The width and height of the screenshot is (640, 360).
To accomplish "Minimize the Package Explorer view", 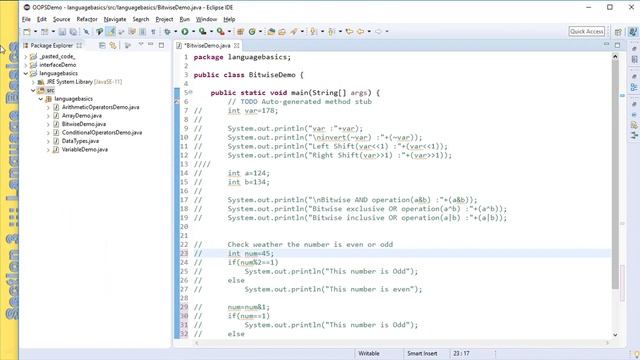I will 151,44.
